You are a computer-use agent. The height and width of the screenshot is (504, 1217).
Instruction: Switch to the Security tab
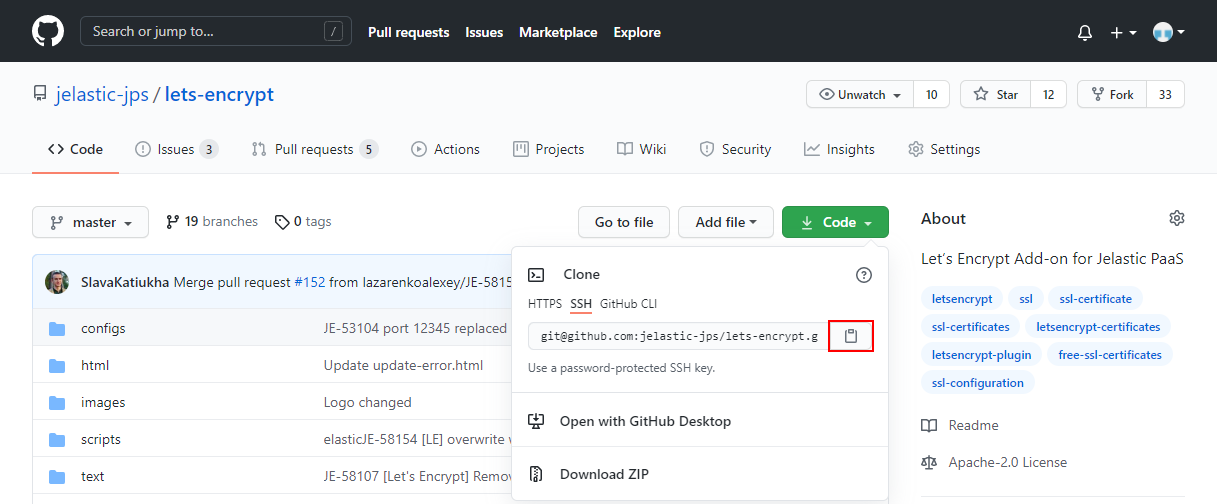pos(735,149)
